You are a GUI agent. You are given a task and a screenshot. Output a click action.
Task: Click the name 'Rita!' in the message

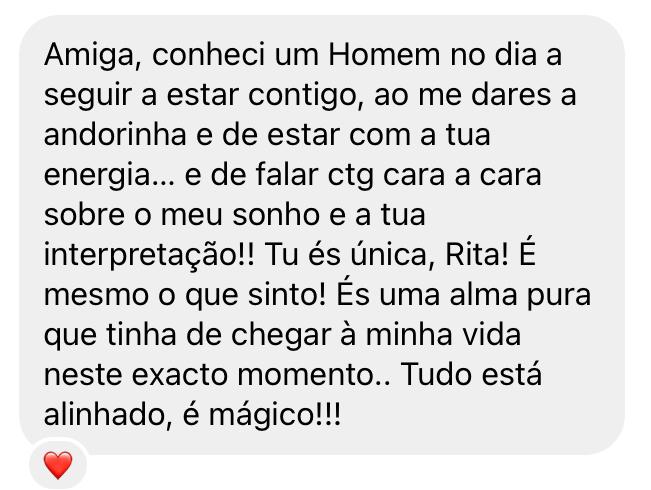coord(477,255)
